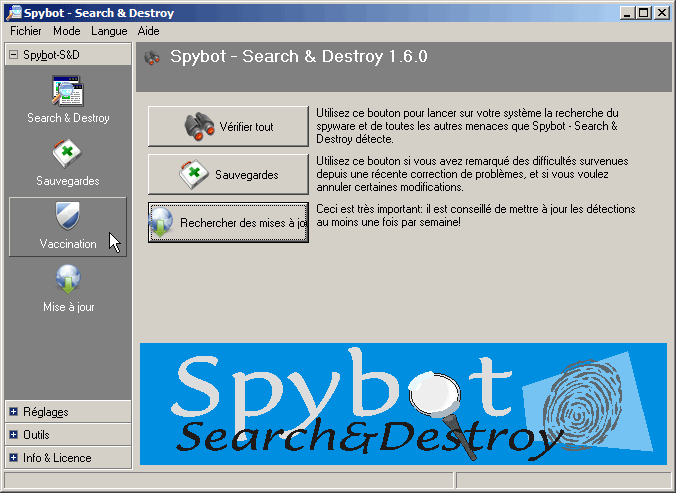Expand the Outils section
This screenshot has height=493, width=676.
pos(14,435)
